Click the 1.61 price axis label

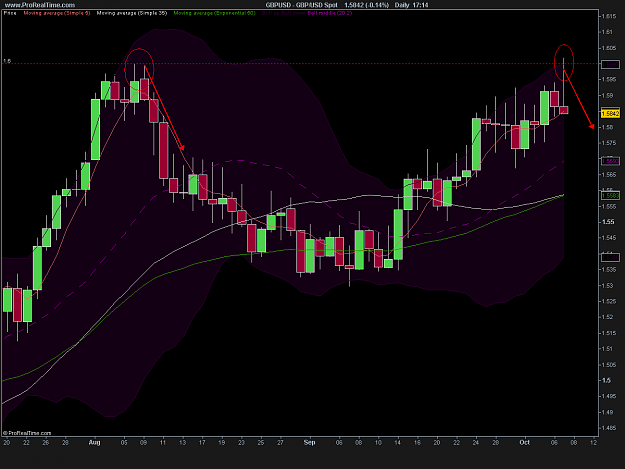point(607,32)
